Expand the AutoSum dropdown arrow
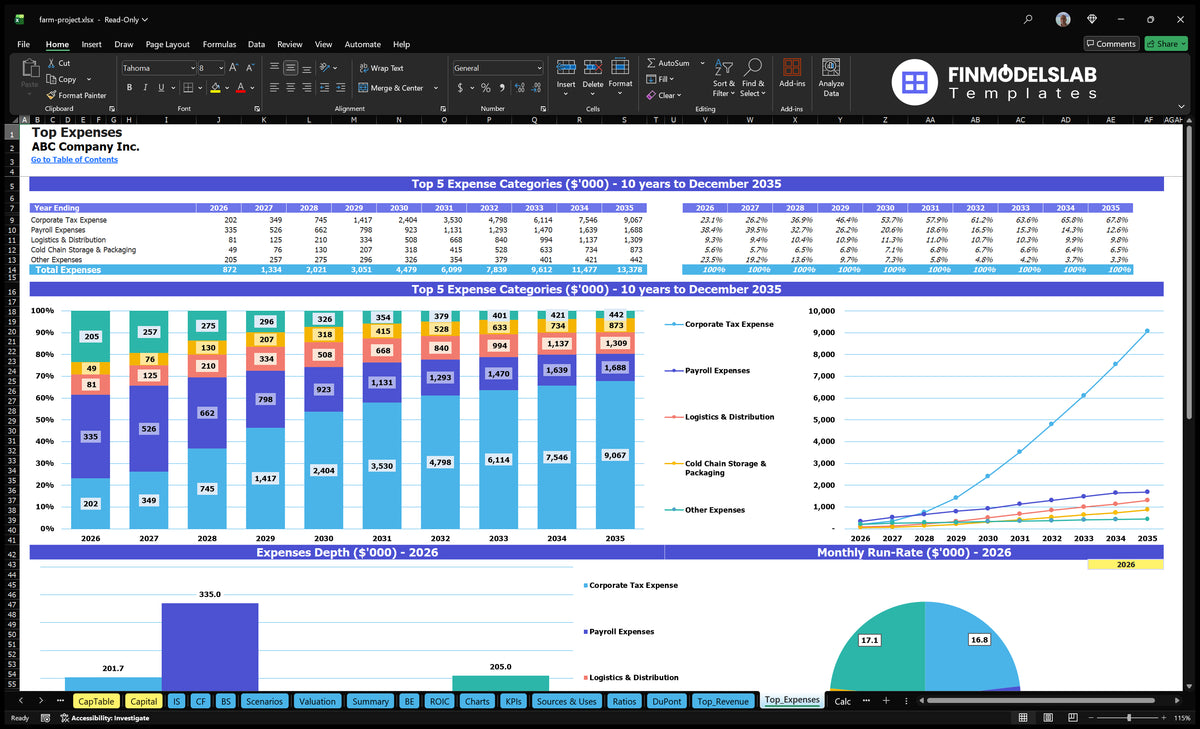The height and width of the screenshot is (729, 1200). (702, 63)
